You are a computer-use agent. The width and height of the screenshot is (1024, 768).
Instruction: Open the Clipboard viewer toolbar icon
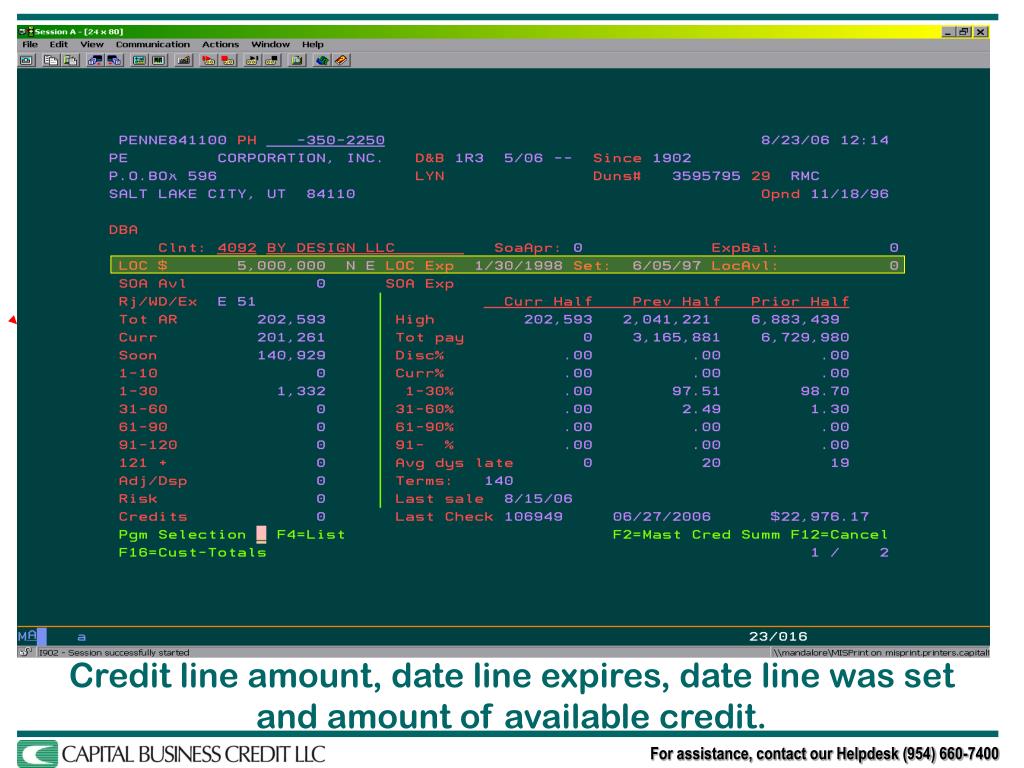[x=296, y=60]
